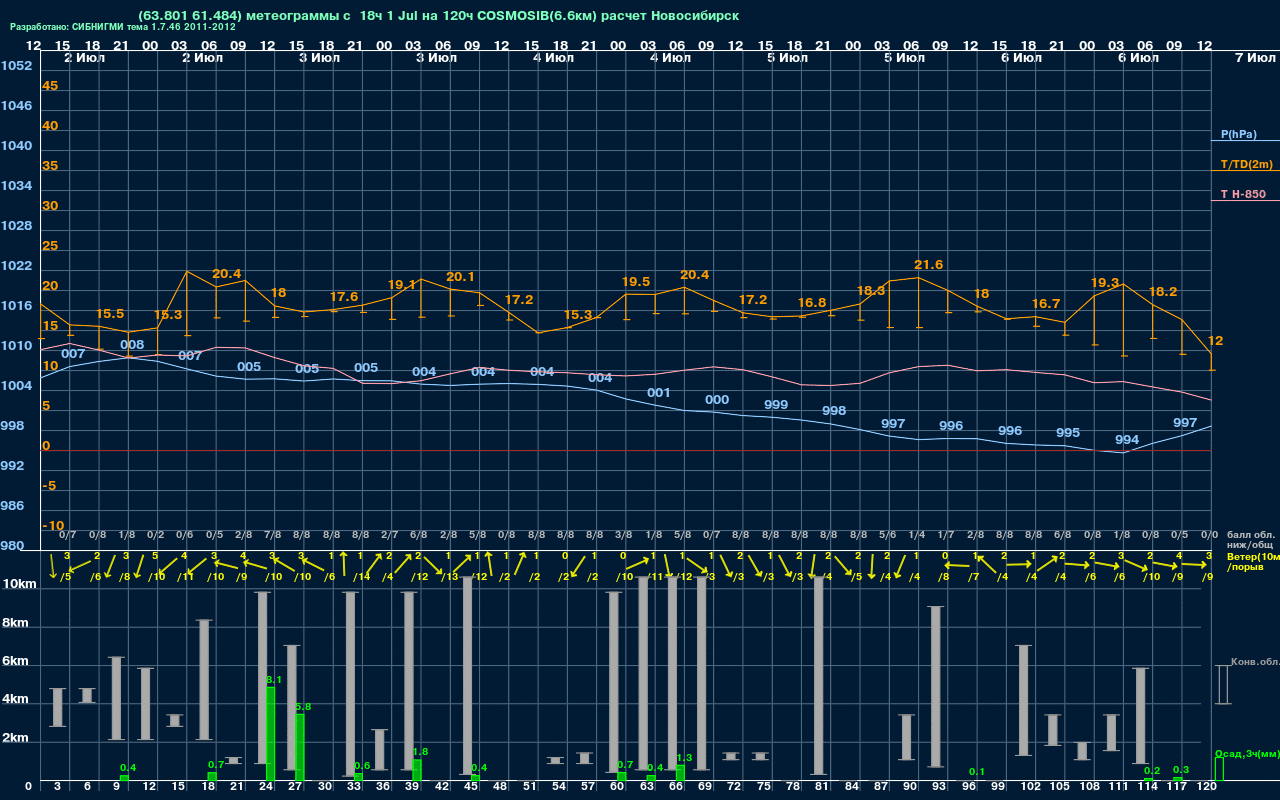
Task: Click the 10km altitude axis label
Action: coord(19,583)
